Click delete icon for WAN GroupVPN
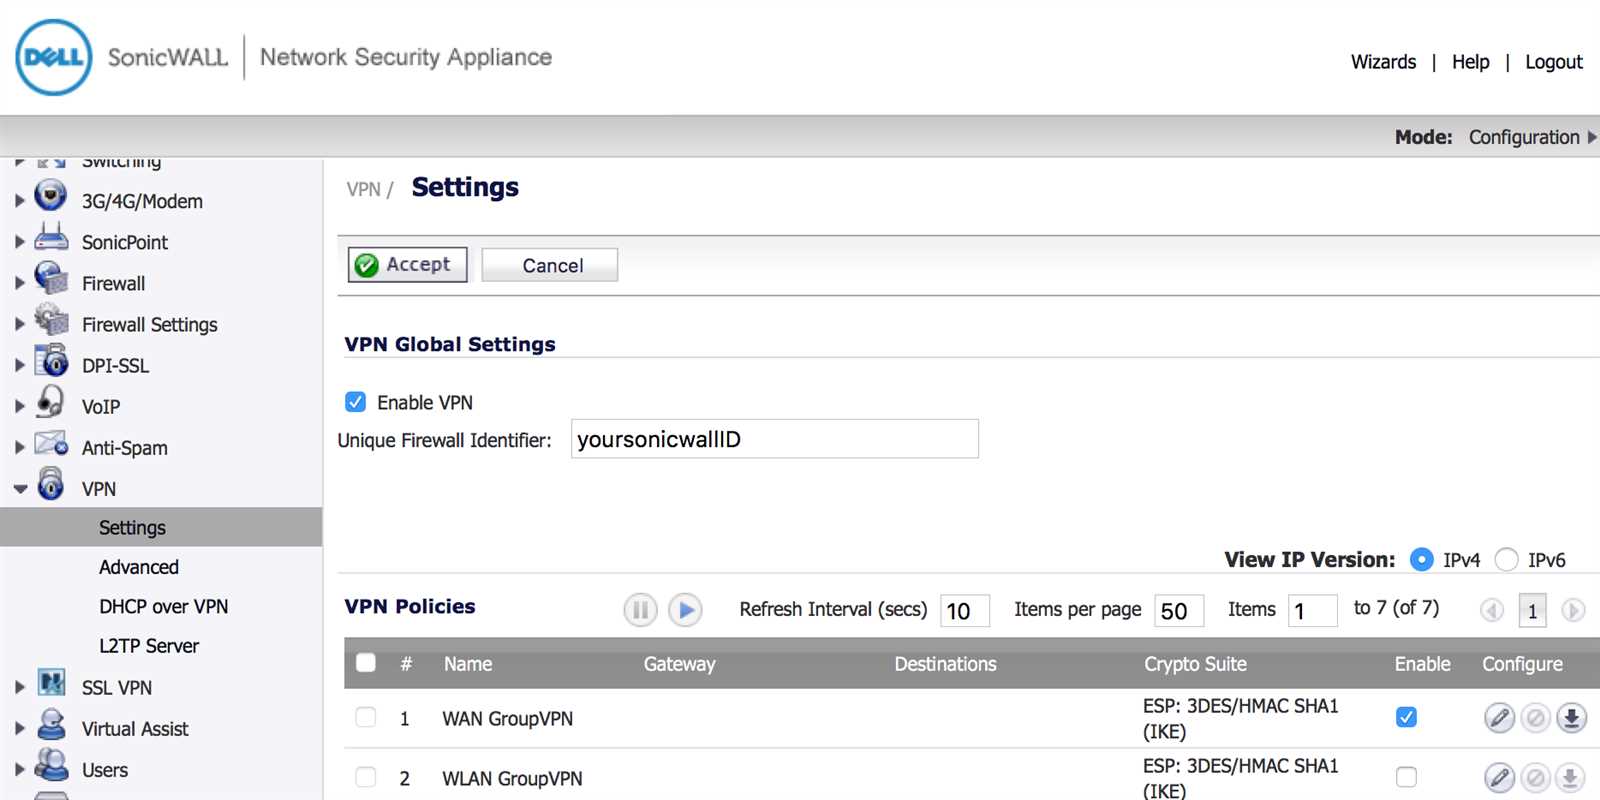Screen dimensions: 1600x800 [1536, 718]
